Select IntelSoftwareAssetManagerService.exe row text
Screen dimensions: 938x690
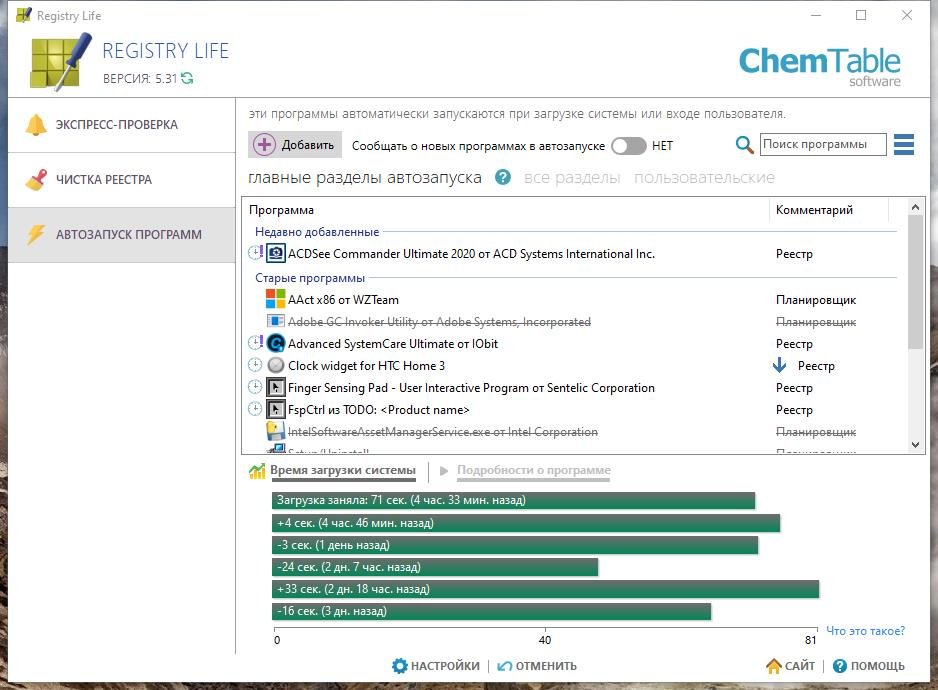[443, 432]
